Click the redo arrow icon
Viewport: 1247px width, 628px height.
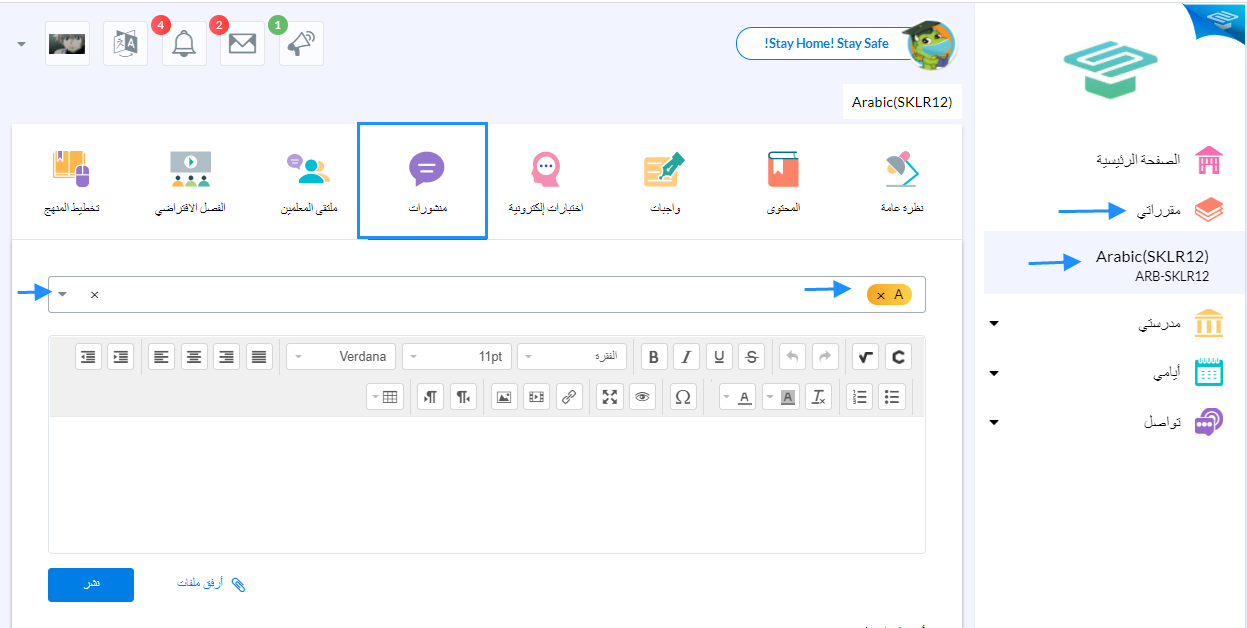[825, 357]
